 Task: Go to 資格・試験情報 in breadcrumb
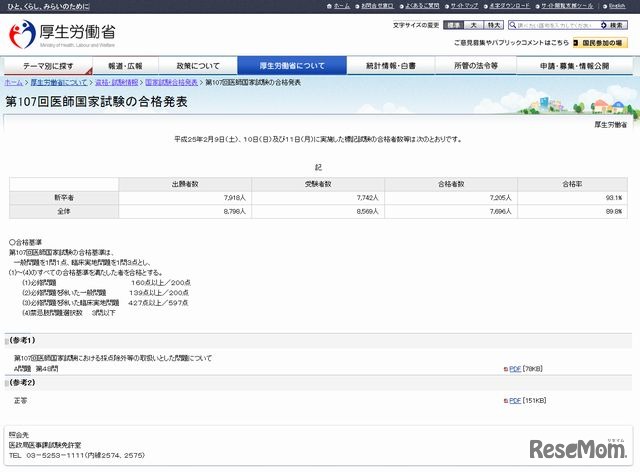[116, 82]
